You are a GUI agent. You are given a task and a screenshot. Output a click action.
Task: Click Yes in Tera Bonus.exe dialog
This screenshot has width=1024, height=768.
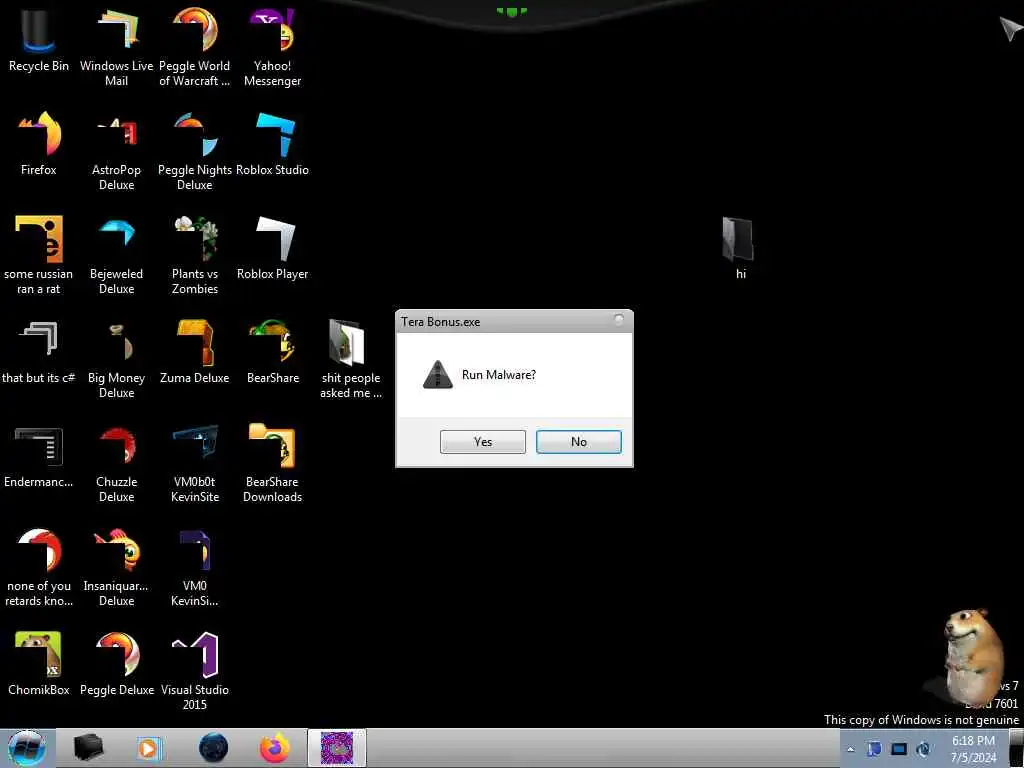pyautogui.click(x=483, y=441)
